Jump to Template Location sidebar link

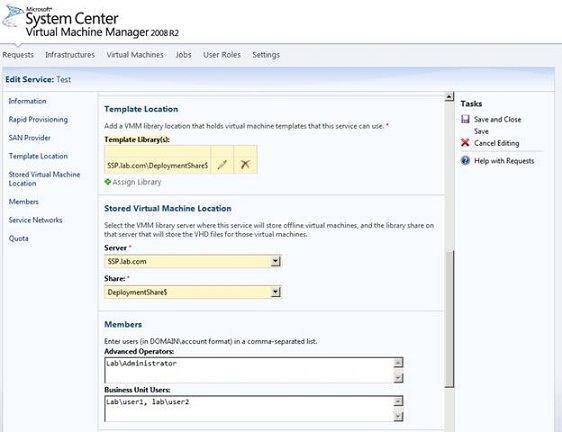pos(38,156)
